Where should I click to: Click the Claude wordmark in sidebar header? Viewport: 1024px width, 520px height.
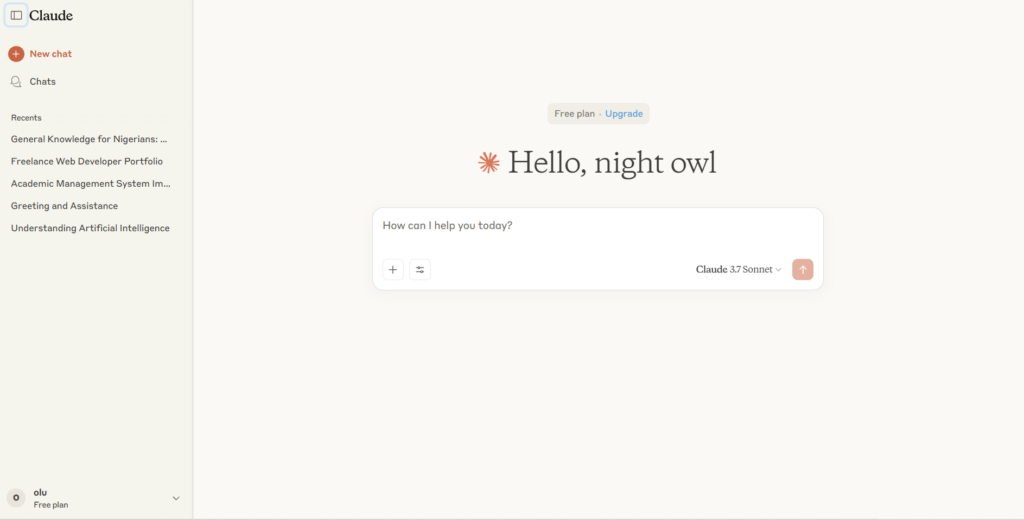coord(51,16)
